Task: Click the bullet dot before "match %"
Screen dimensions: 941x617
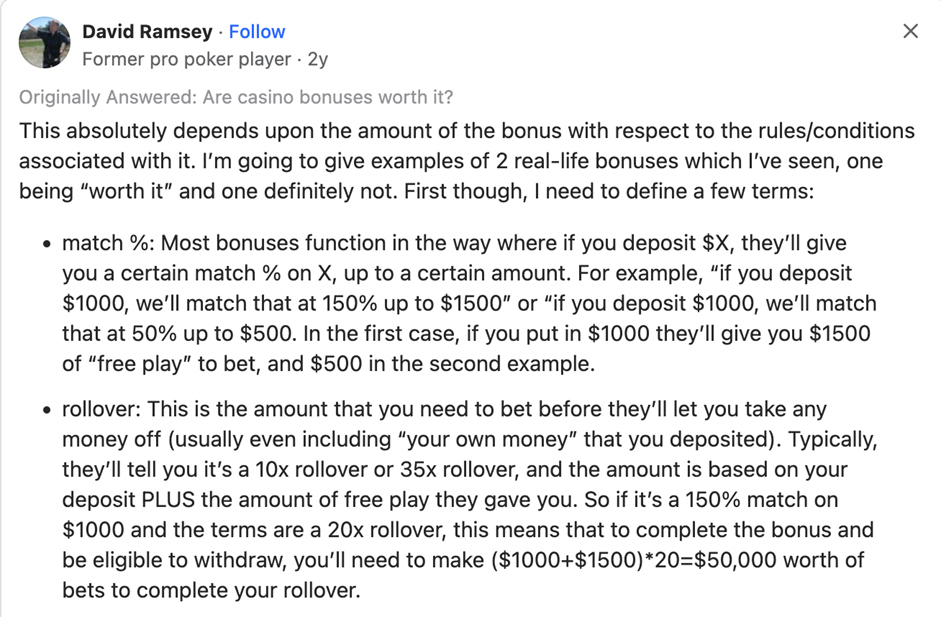Action: [46, 245]
